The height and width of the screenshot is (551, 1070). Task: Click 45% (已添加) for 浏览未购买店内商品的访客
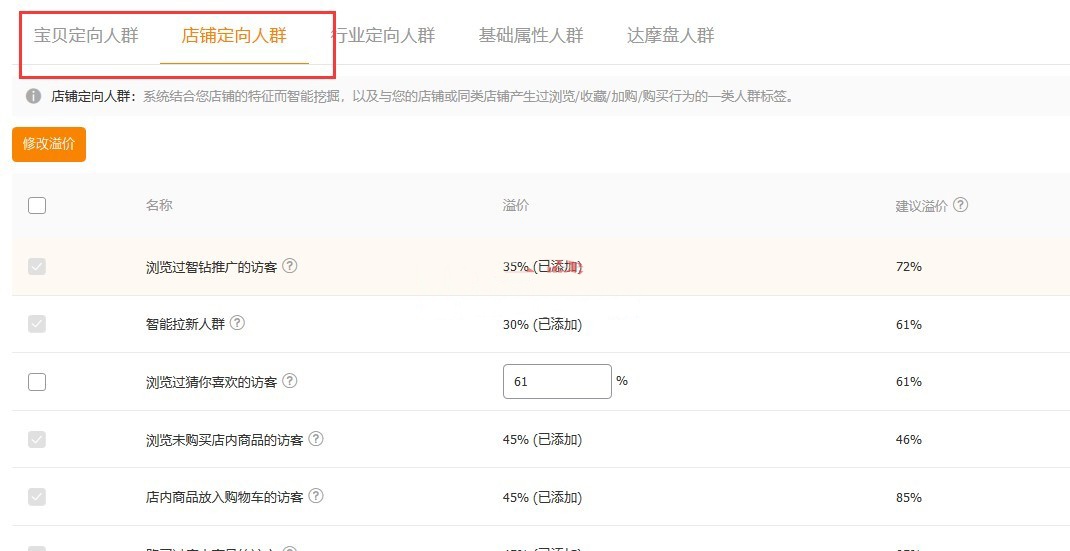(543, 440)
